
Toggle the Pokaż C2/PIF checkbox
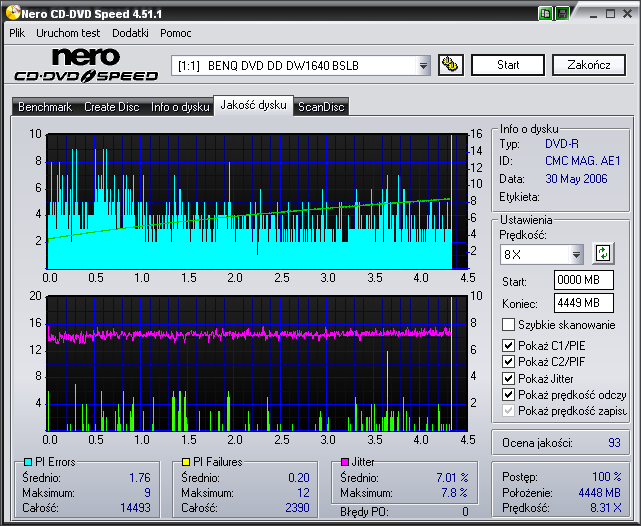click(508, 361)
